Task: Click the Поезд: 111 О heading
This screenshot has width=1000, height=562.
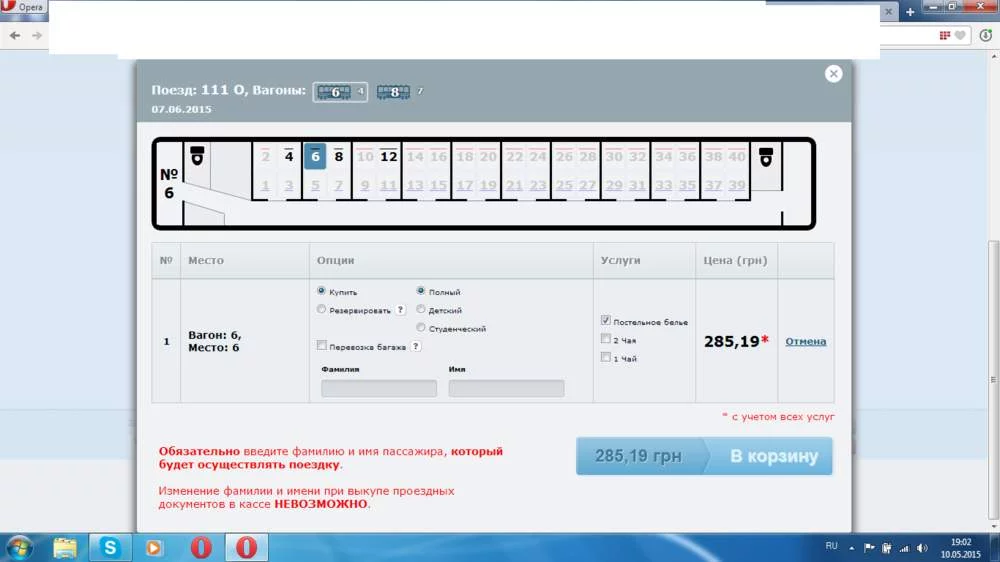Action: 199,90
